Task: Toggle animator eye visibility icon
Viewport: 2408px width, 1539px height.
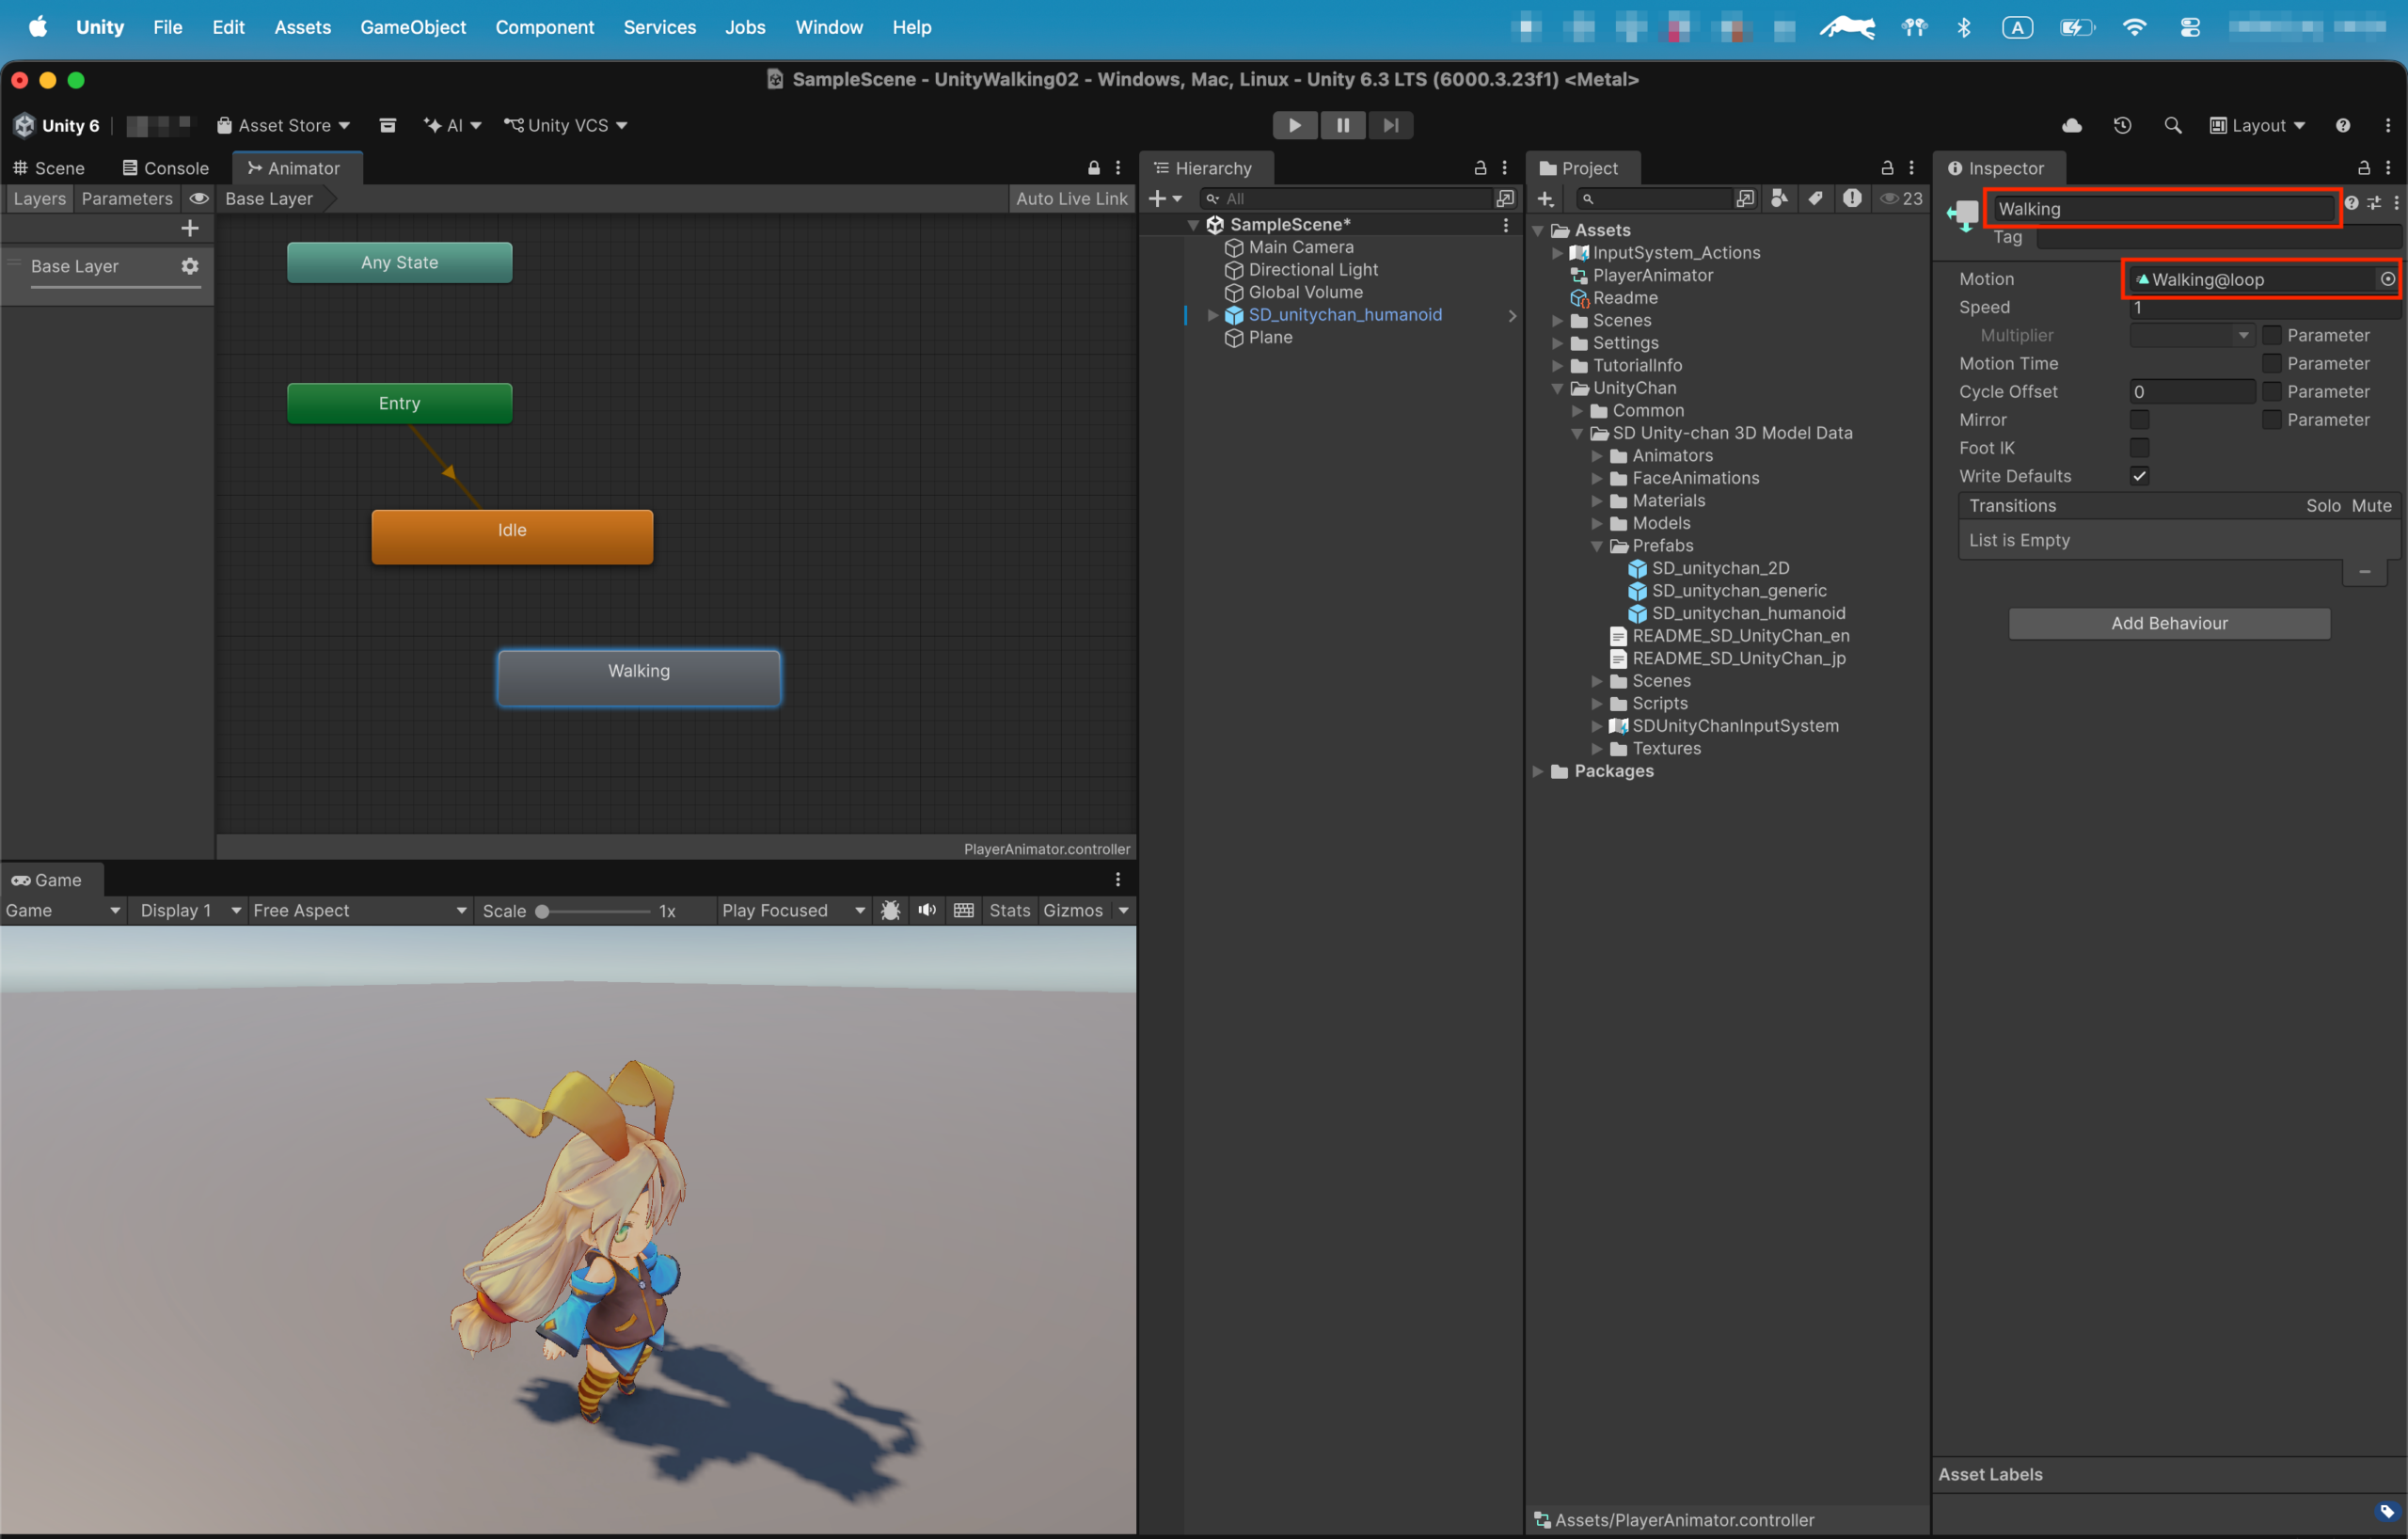Action: tap(199, 198)
